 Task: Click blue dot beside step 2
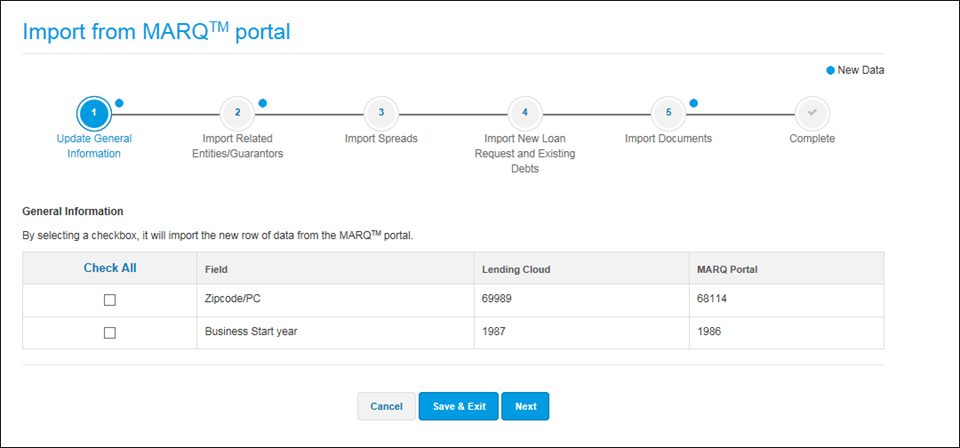[263, 103]
